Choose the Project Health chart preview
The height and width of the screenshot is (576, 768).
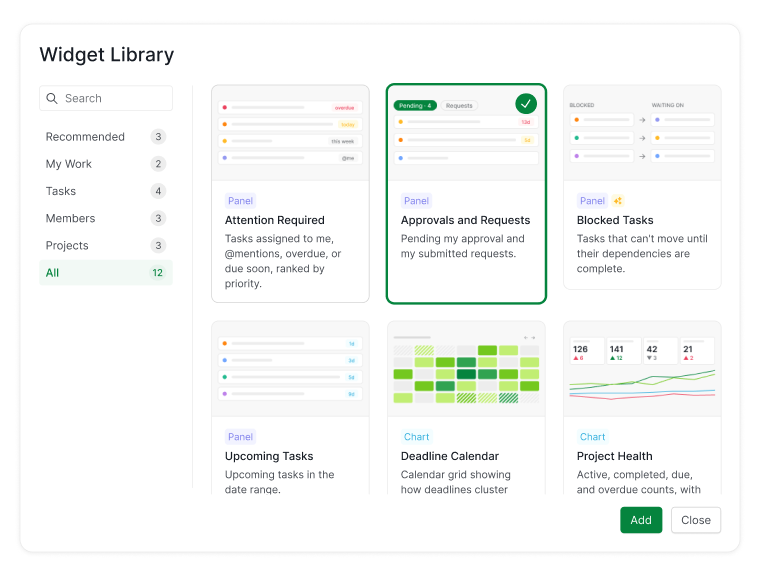pos(642,369)
